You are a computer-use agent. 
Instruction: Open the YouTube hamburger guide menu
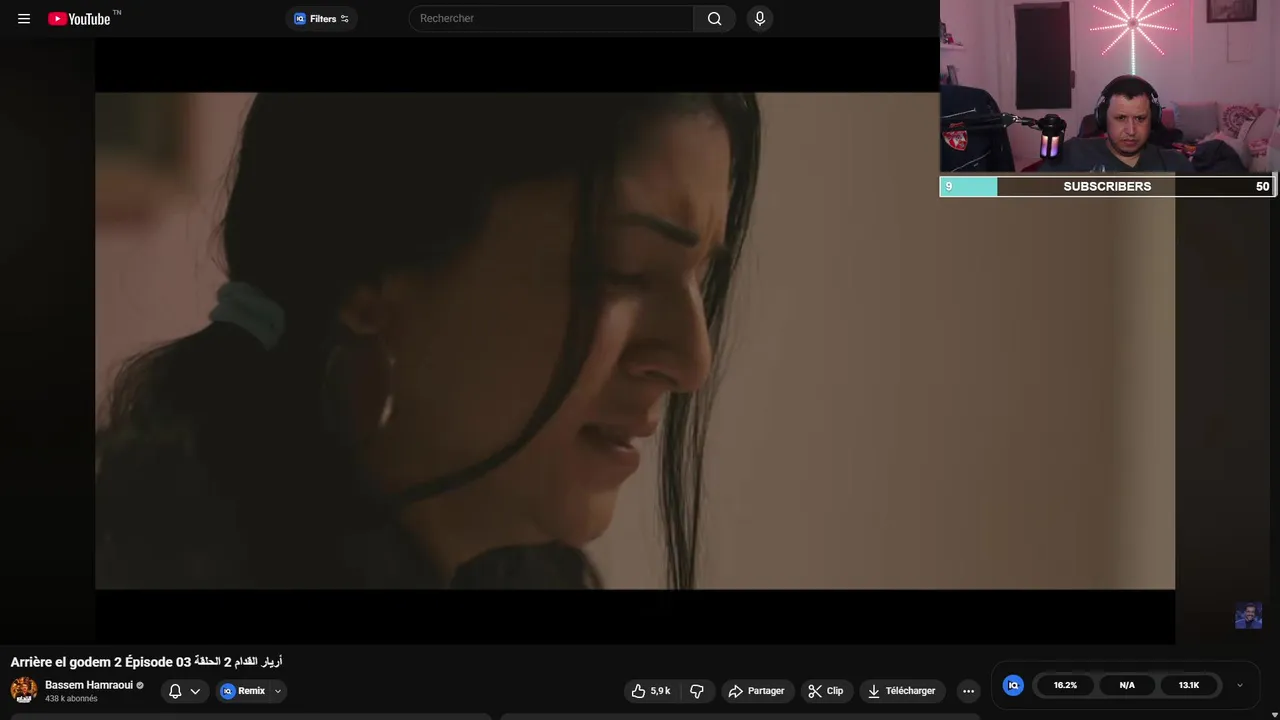pos(24,18)
